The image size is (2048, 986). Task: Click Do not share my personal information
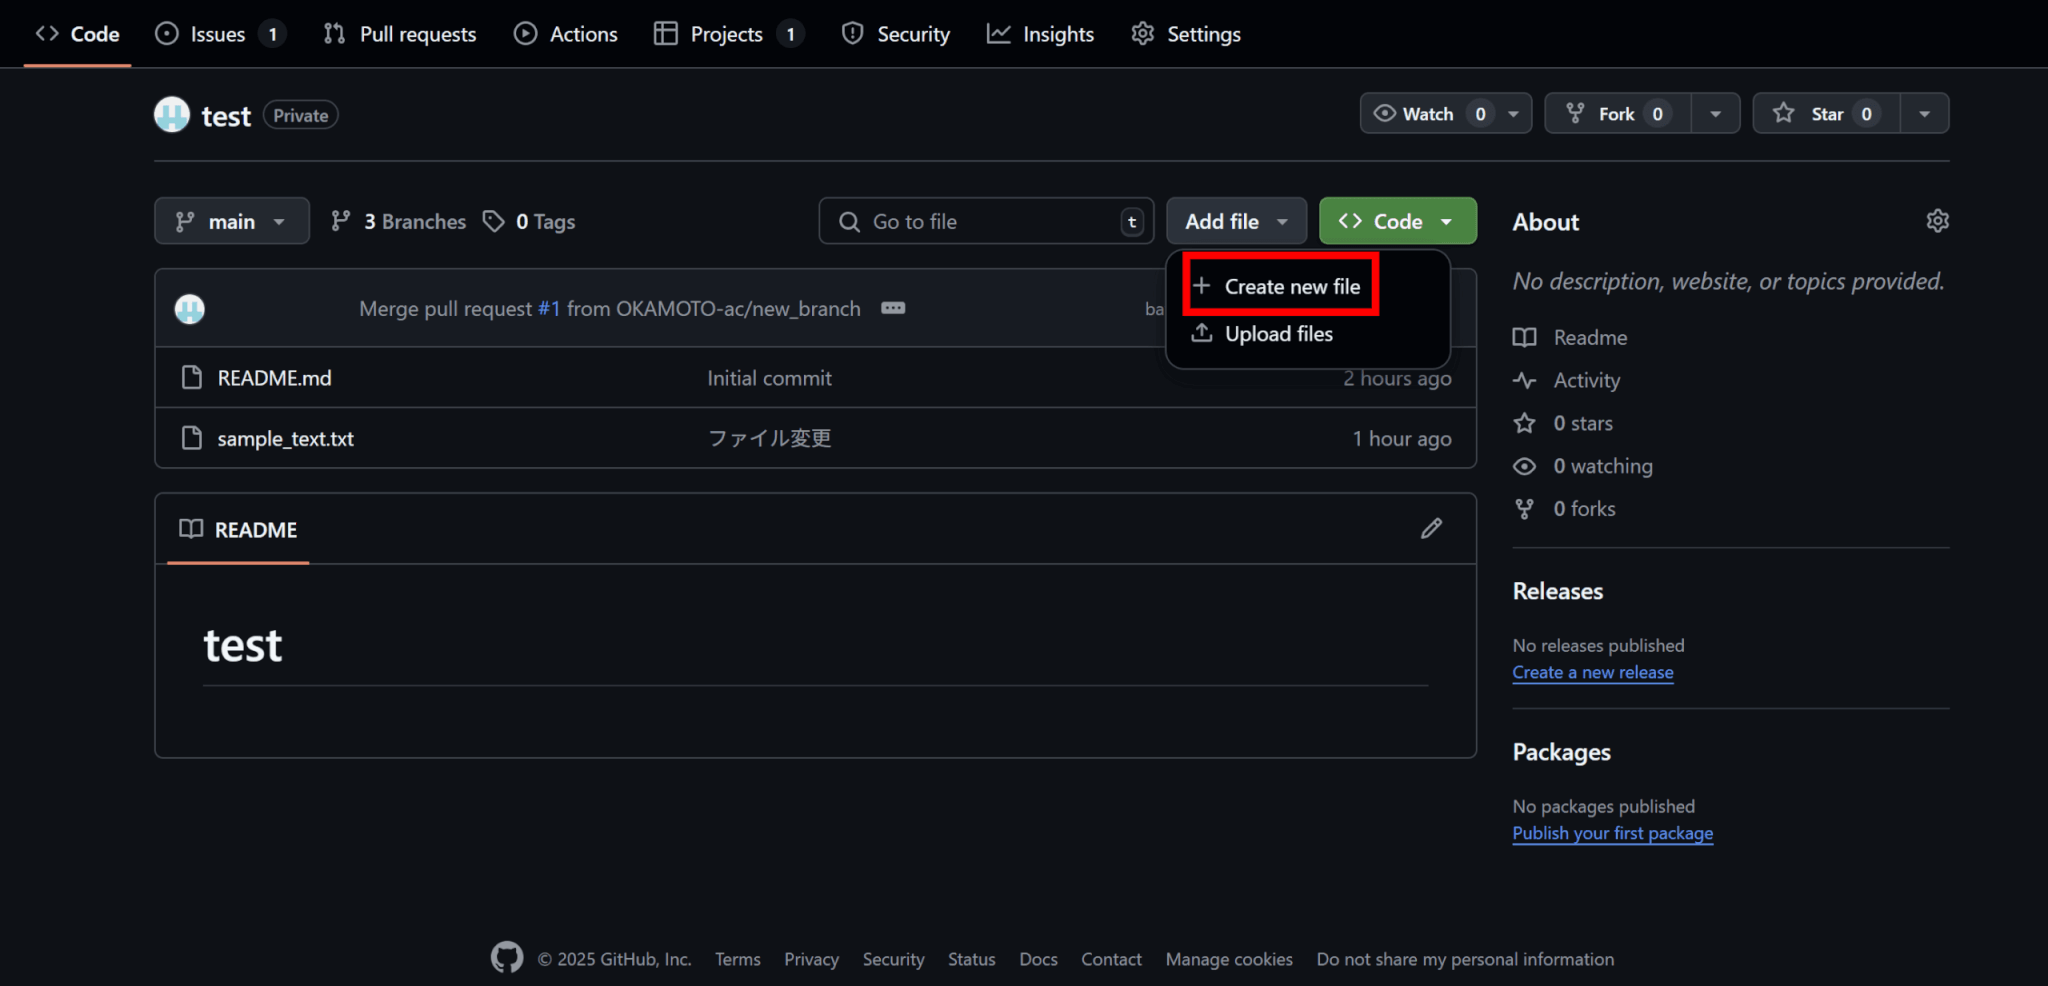pyautogui.click(x=1465, y=959)
